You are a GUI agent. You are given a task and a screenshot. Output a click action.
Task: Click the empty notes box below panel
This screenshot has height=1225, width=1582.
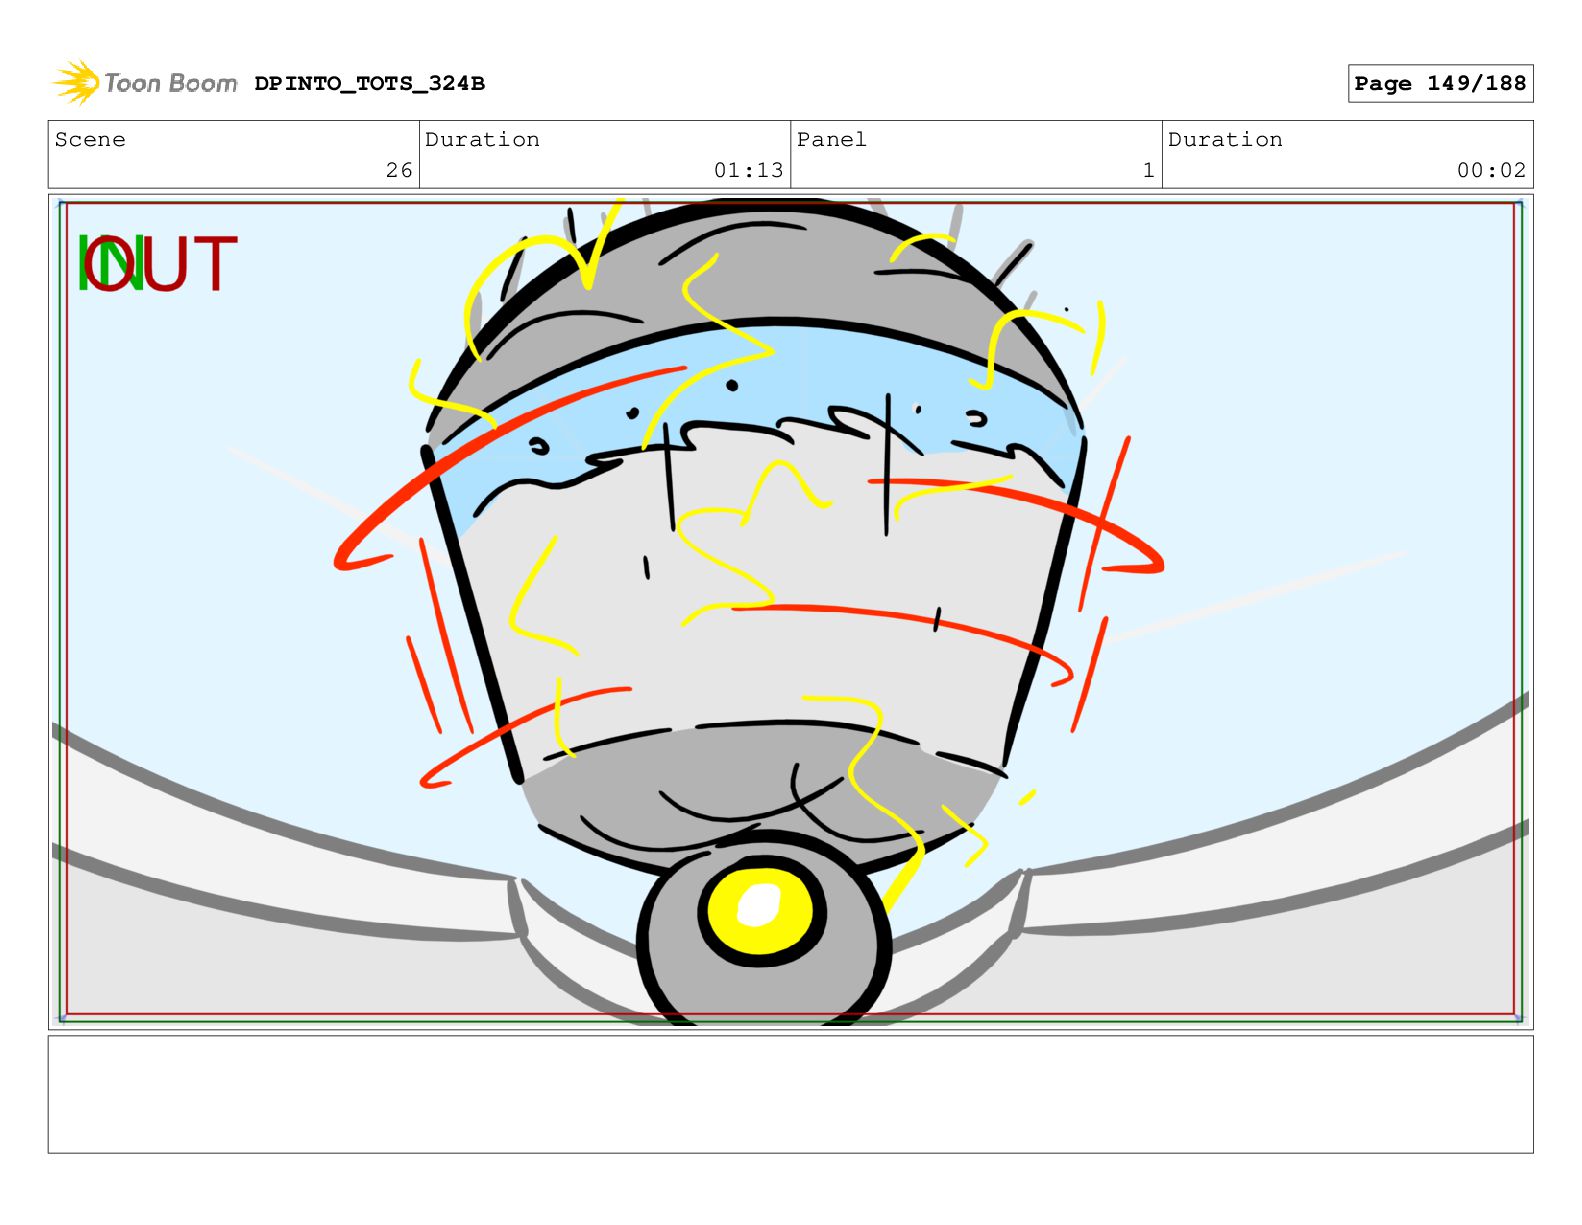(790, 1094)
